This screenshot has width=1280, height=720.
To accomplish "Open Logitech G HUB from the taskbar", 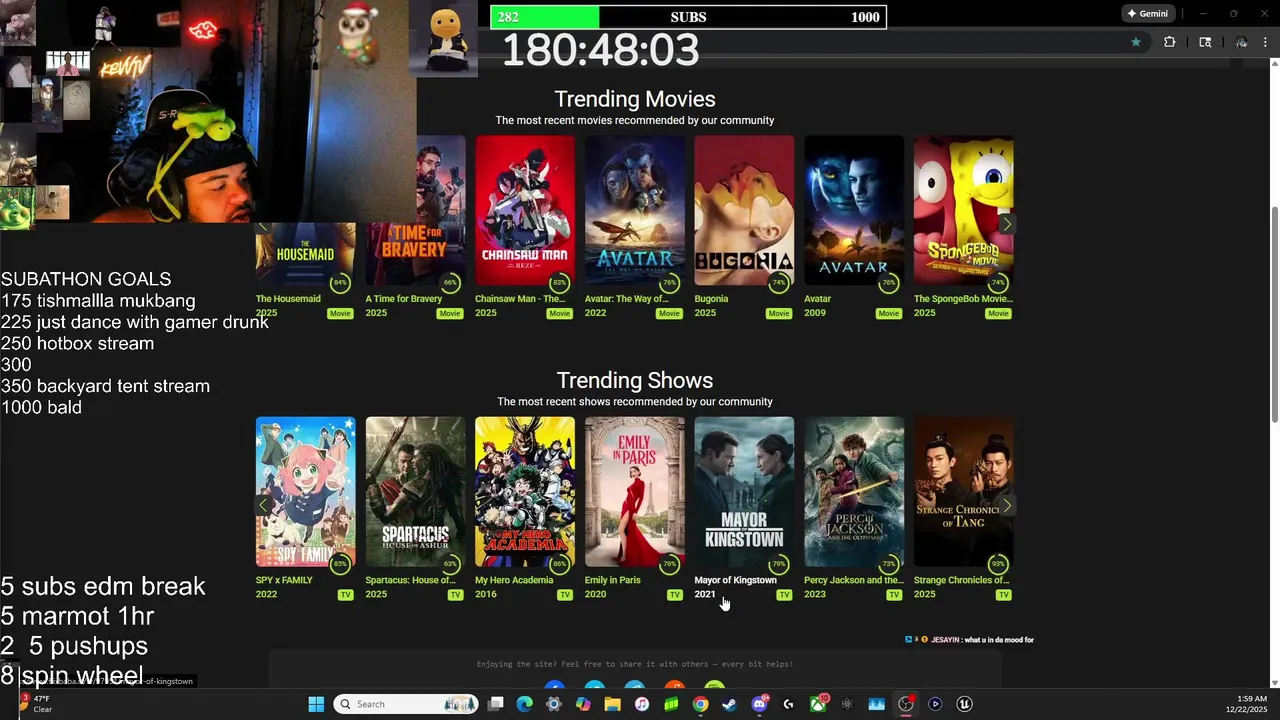I will 788,704.
